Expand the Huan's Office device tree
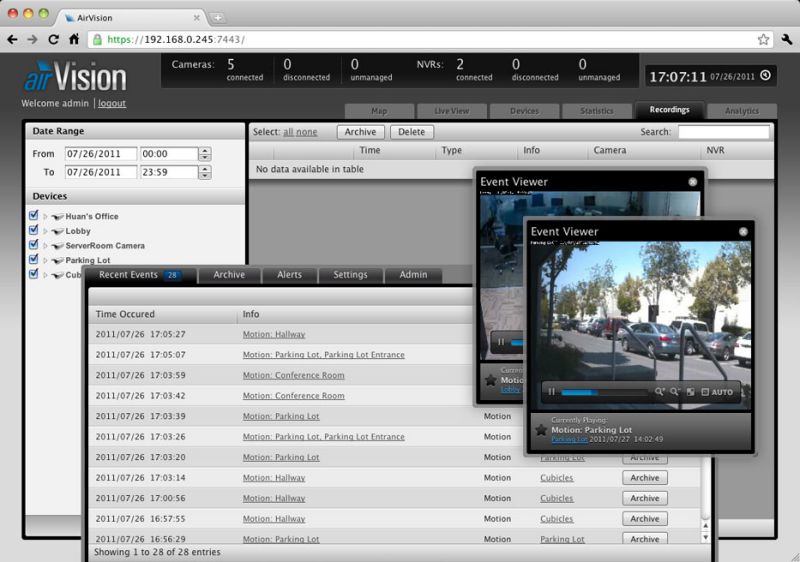The image size is (800, 562). pyautogui.click(x=45, y=217)
